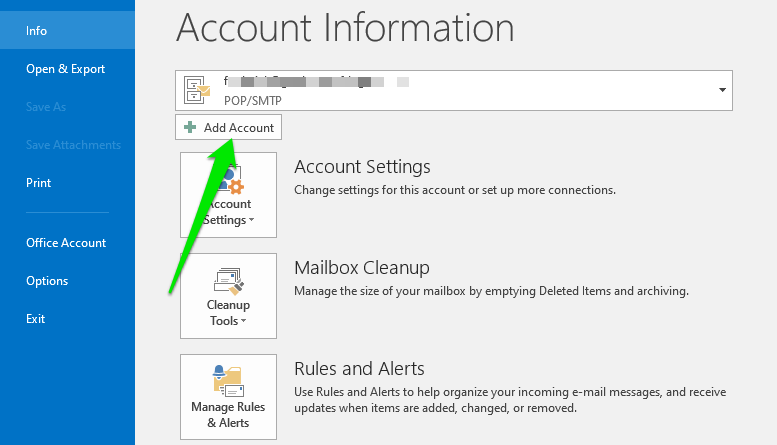Expand the account selector dropdown arrow

(722, 90)
